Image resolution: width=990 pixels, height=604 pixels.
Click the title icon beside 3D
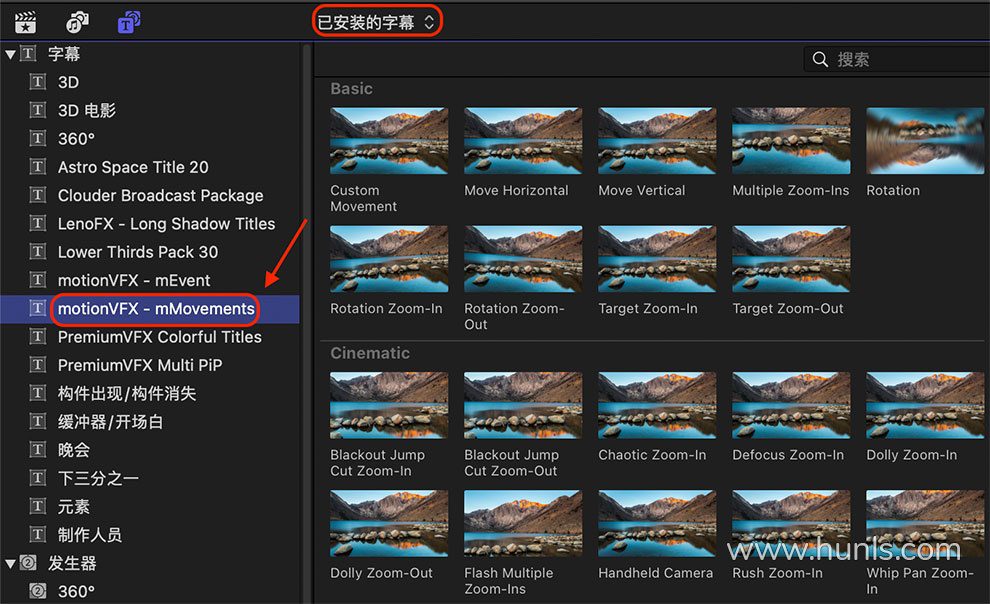tap(38, 82)
